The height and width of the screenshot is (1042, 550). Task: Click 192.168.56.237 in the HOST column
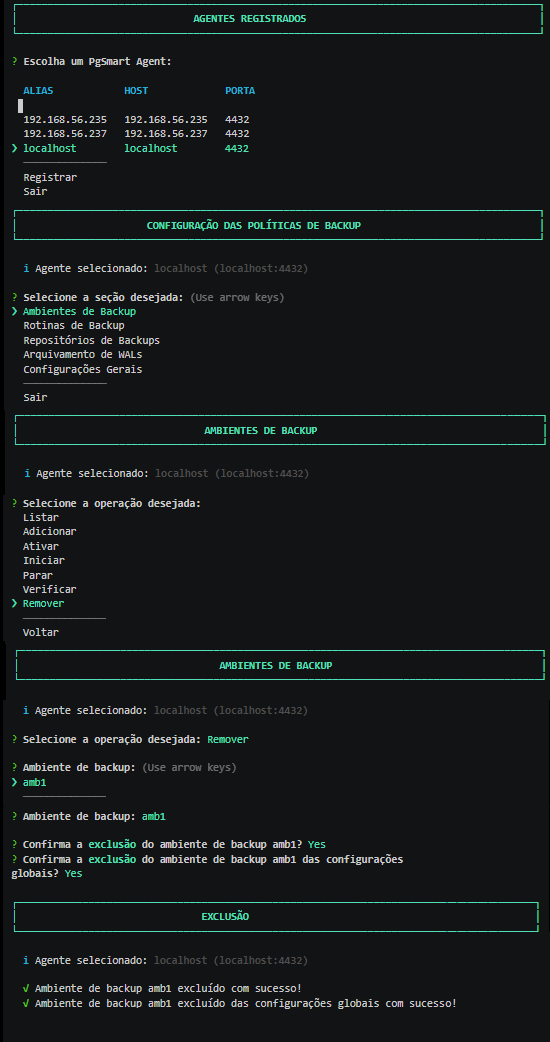click(166, 134)
